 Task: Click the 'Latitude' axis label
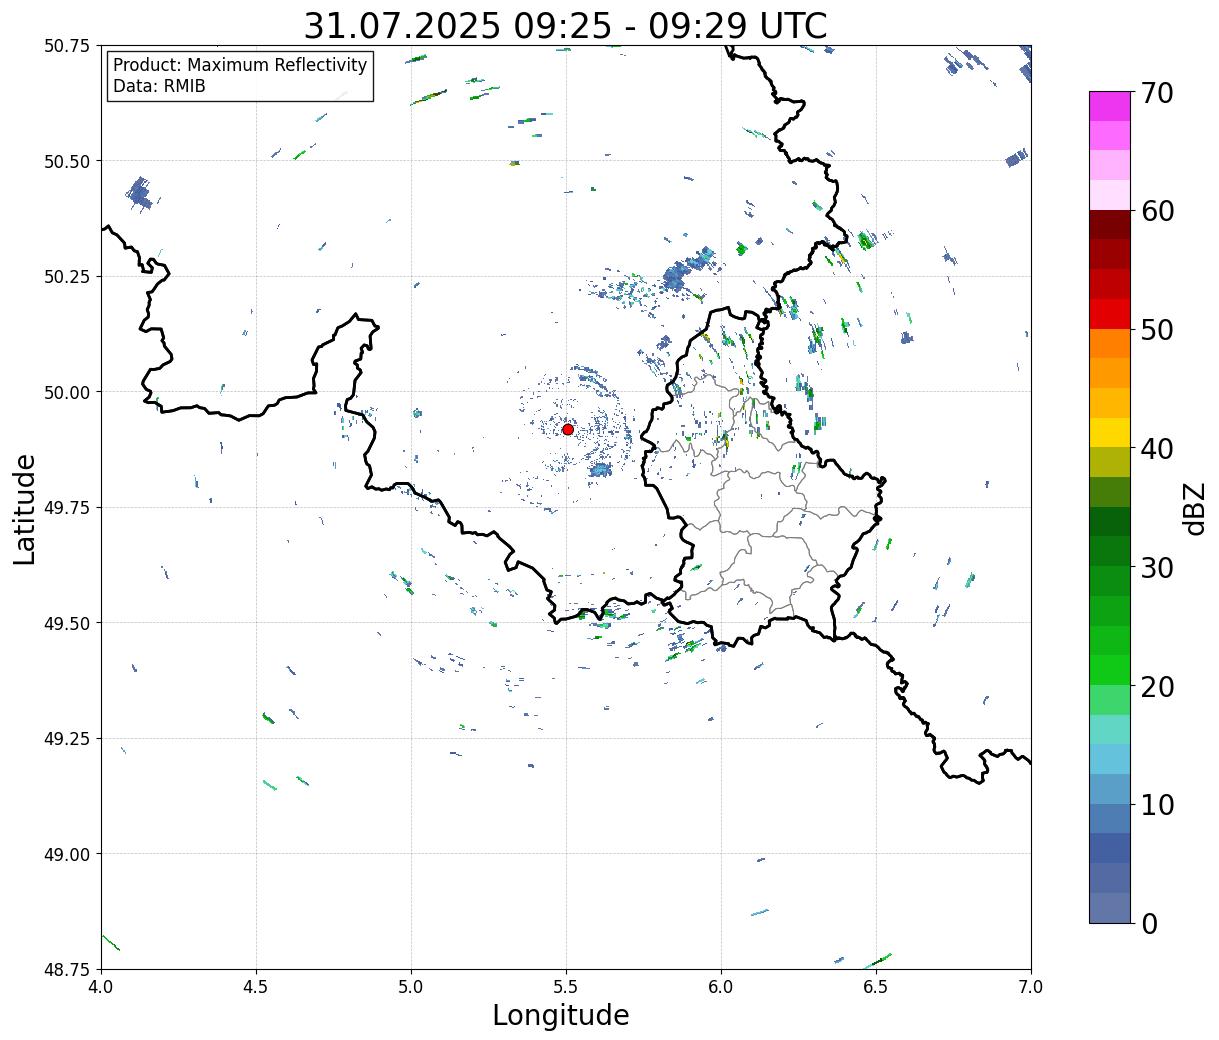pyautogui.click(x=25, y=509)
